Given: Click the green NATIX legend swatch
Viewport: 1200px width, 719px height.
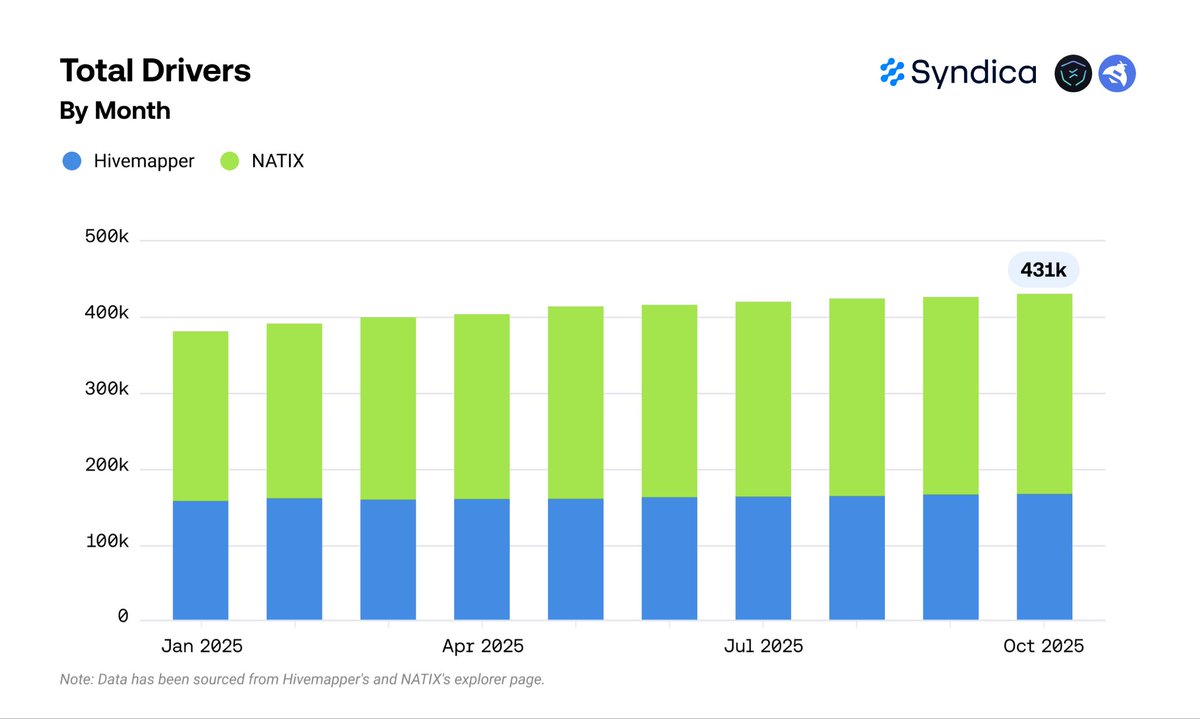Looking at the screenshot, I should (x=229, y=160).
